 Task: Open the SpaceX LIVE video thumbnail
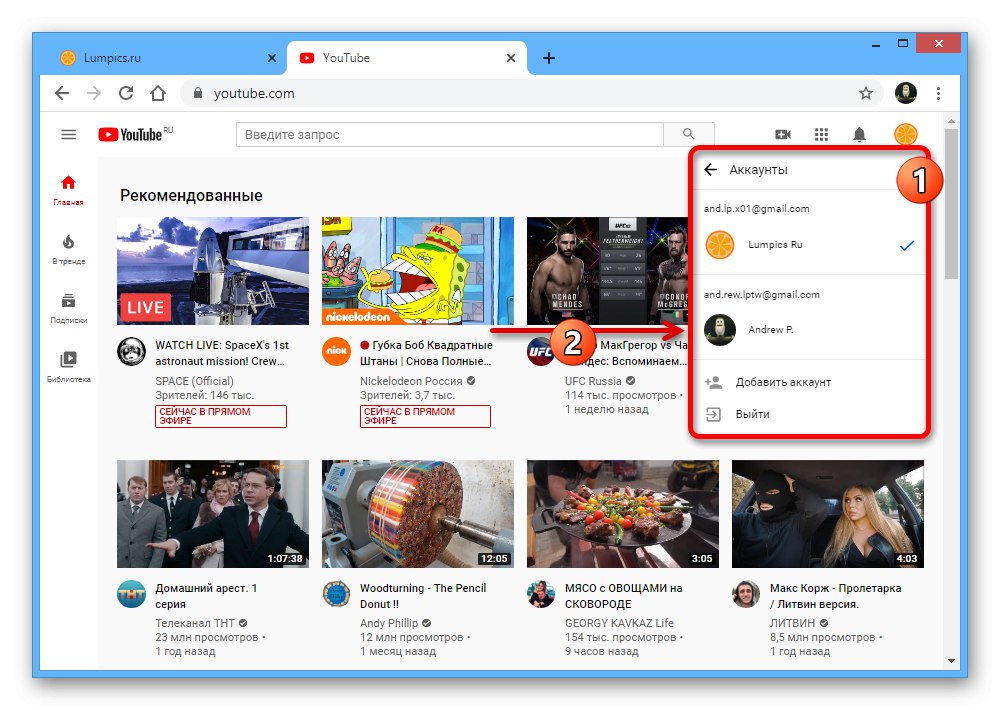pos(213,270)
